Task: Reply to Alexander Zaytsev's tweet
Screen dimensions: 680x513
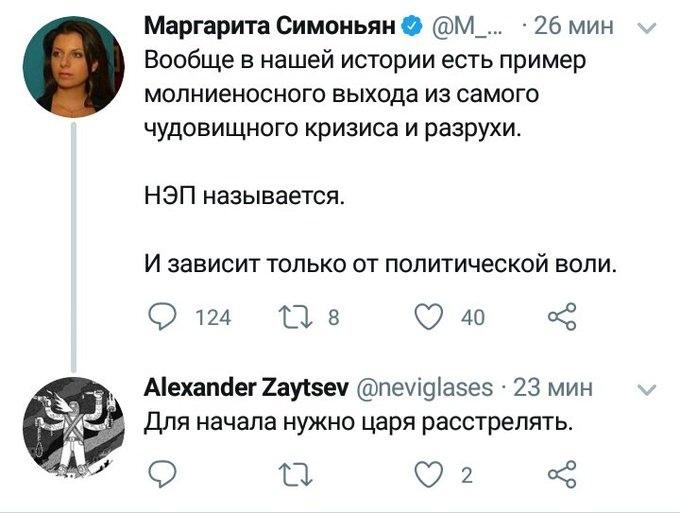Action: point(160,472)
